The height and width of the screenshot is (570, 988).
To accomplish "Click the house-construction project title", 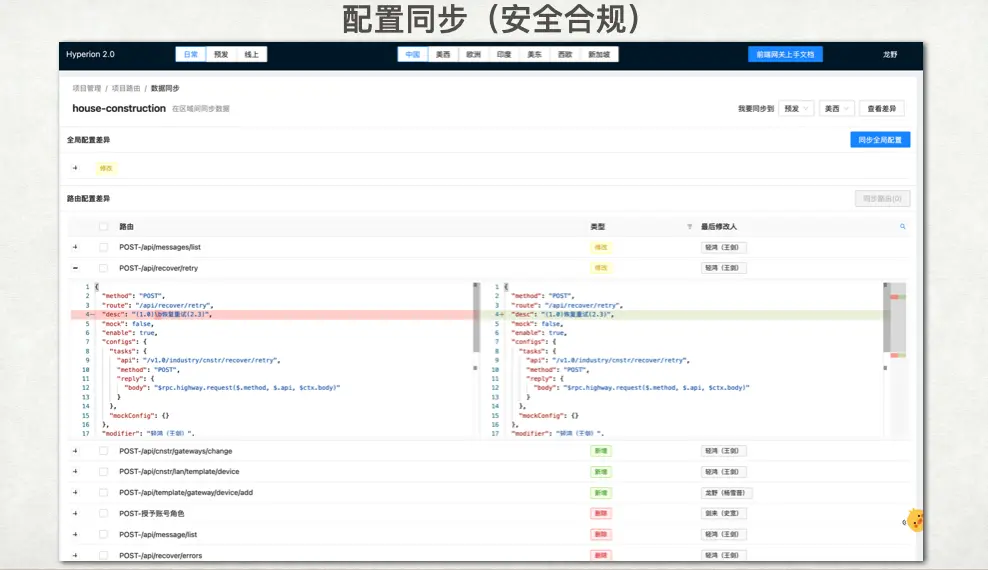I will [119, 108].
